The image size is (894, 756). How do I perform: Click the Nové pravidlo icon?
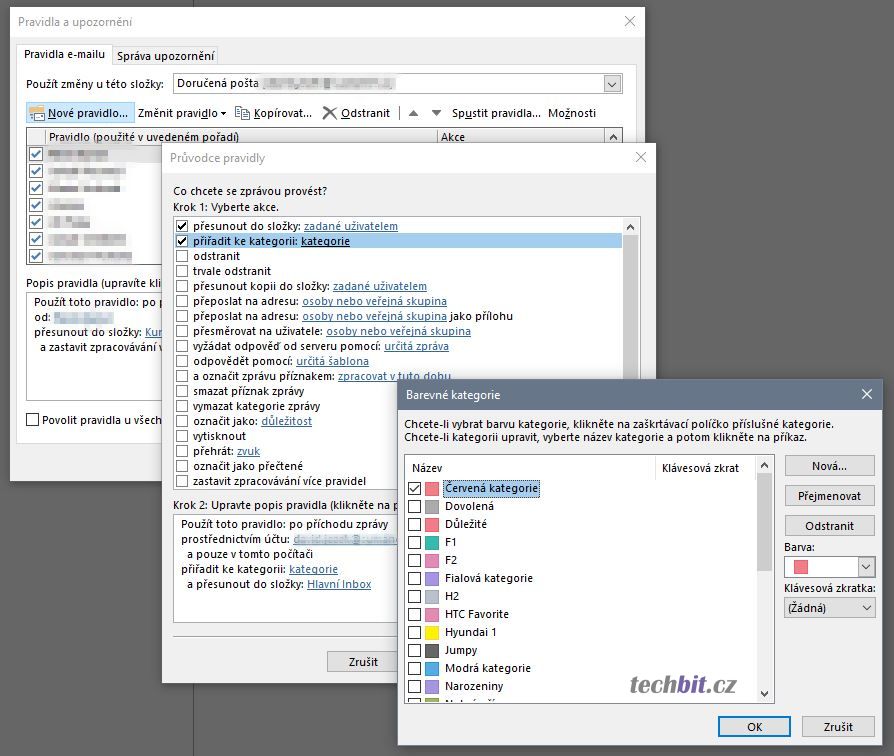pos(37,113)
